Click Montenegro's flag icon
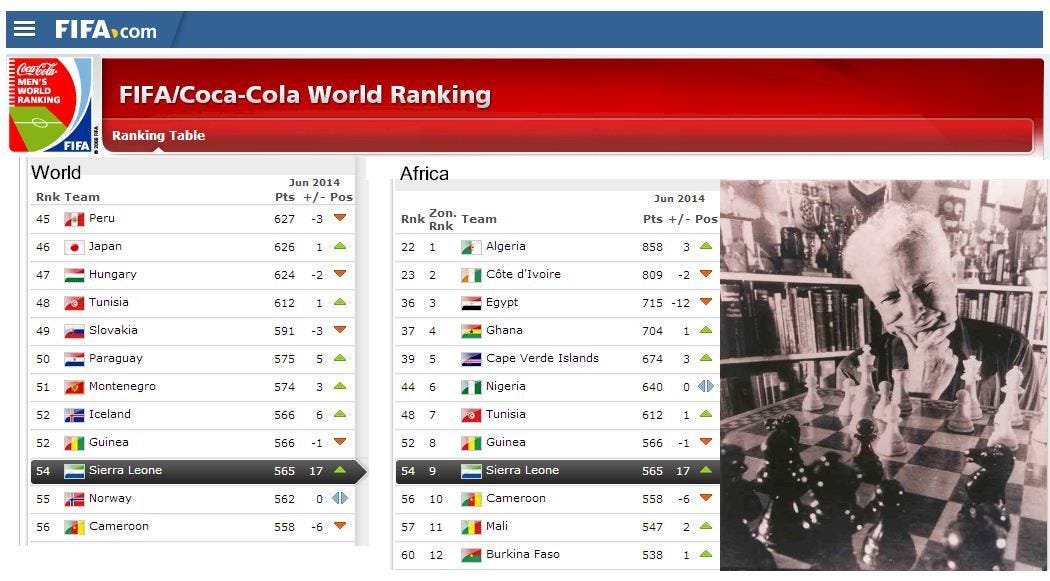 [74, 387]
